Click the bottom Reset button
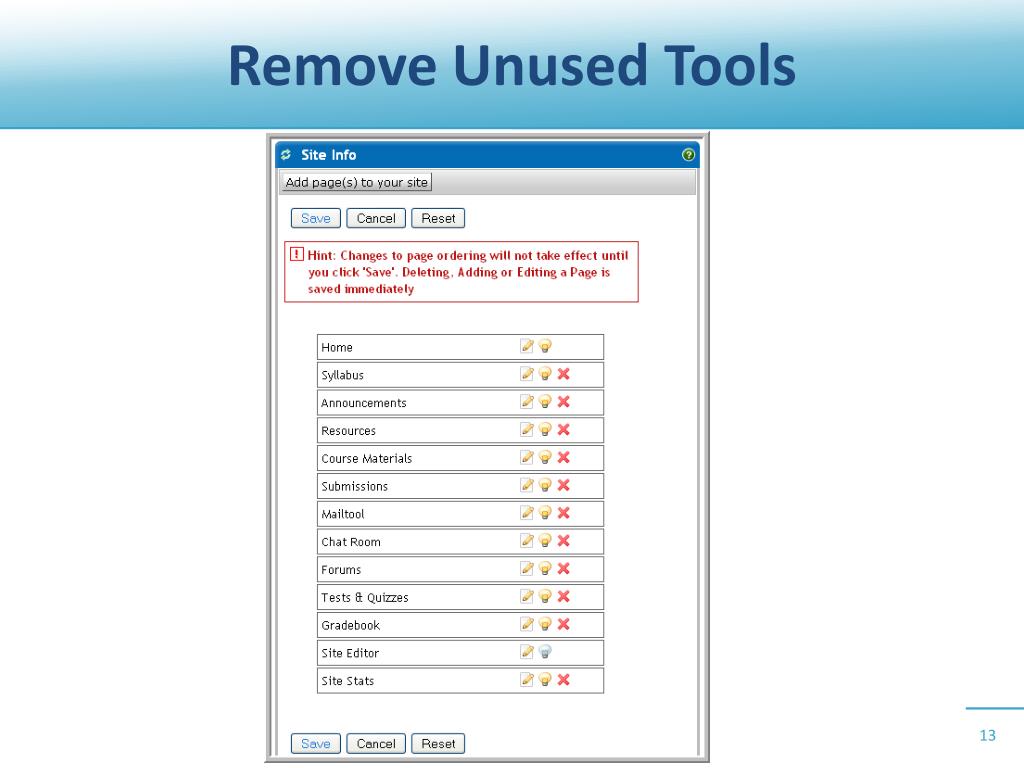The width and height of the screenshot is (1024, 768). [x=438, y=743]
